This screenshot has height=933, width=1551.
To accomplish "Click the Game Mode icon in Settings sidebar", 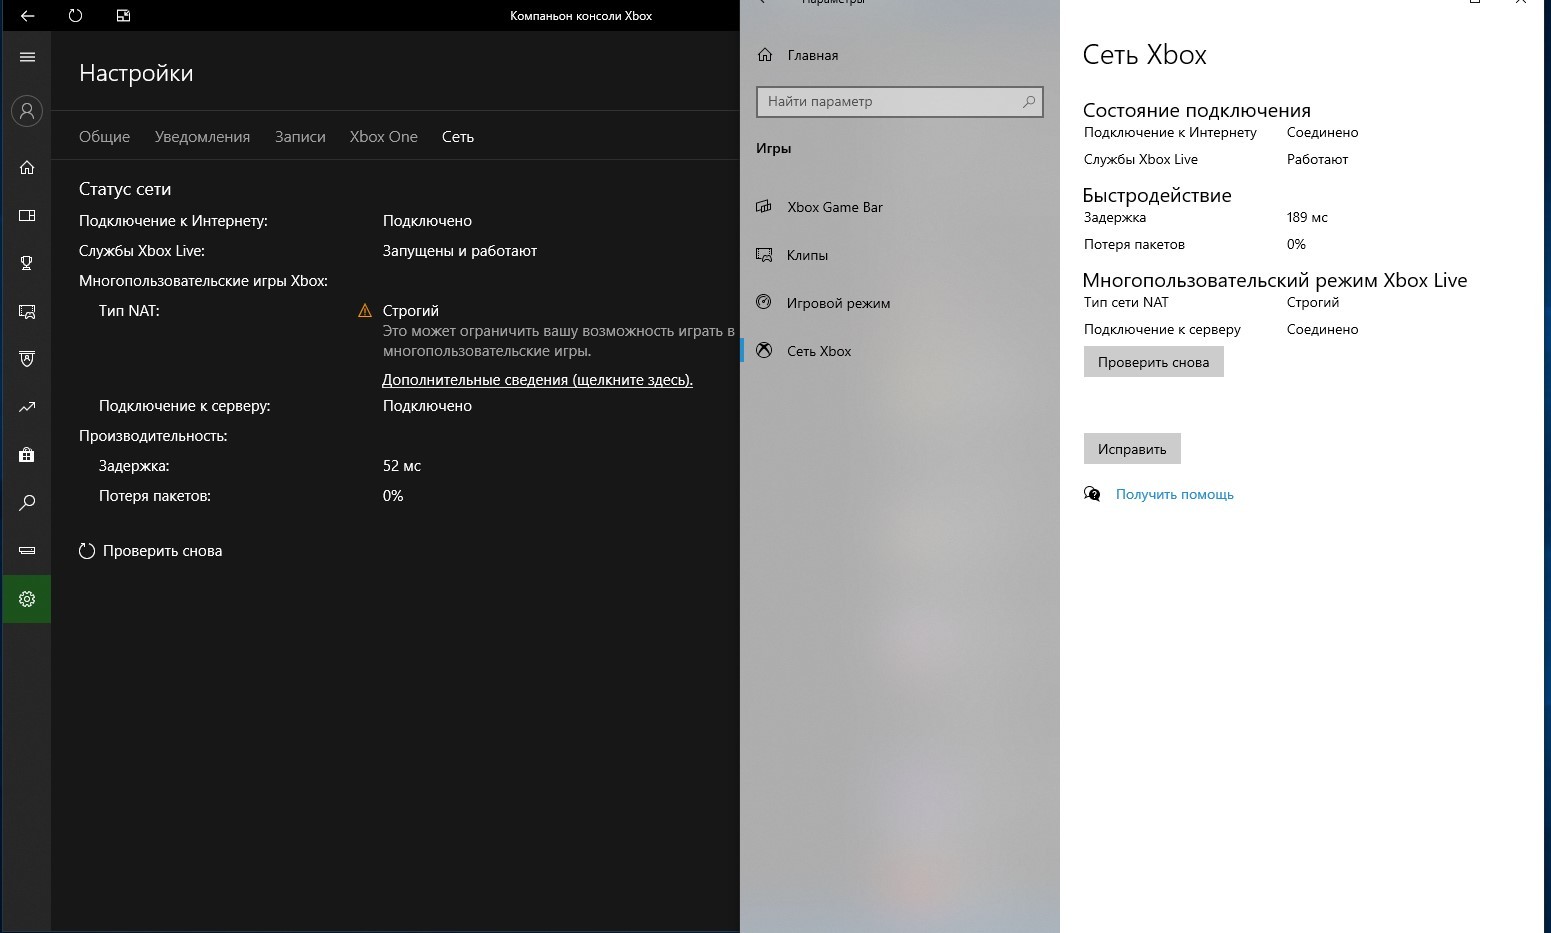I will [764, 303].
